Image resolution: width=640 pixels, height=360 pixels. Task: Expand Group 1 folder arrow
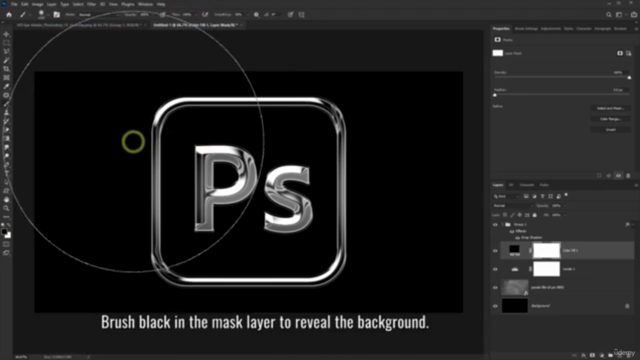tap(502, 224)
